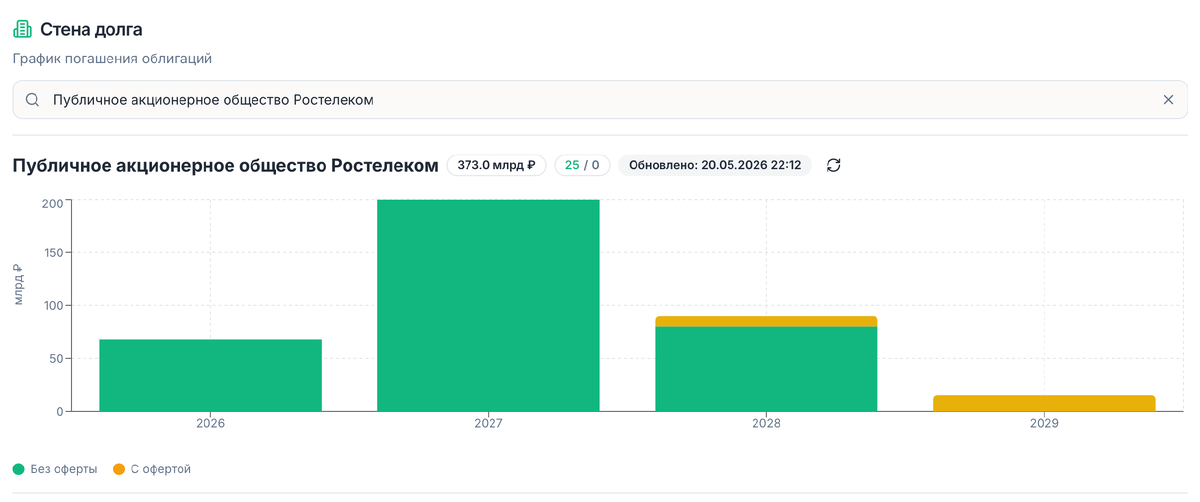Click the building icon beside Стена долга
Screen dimensions: 1200x502
[22, 30]
